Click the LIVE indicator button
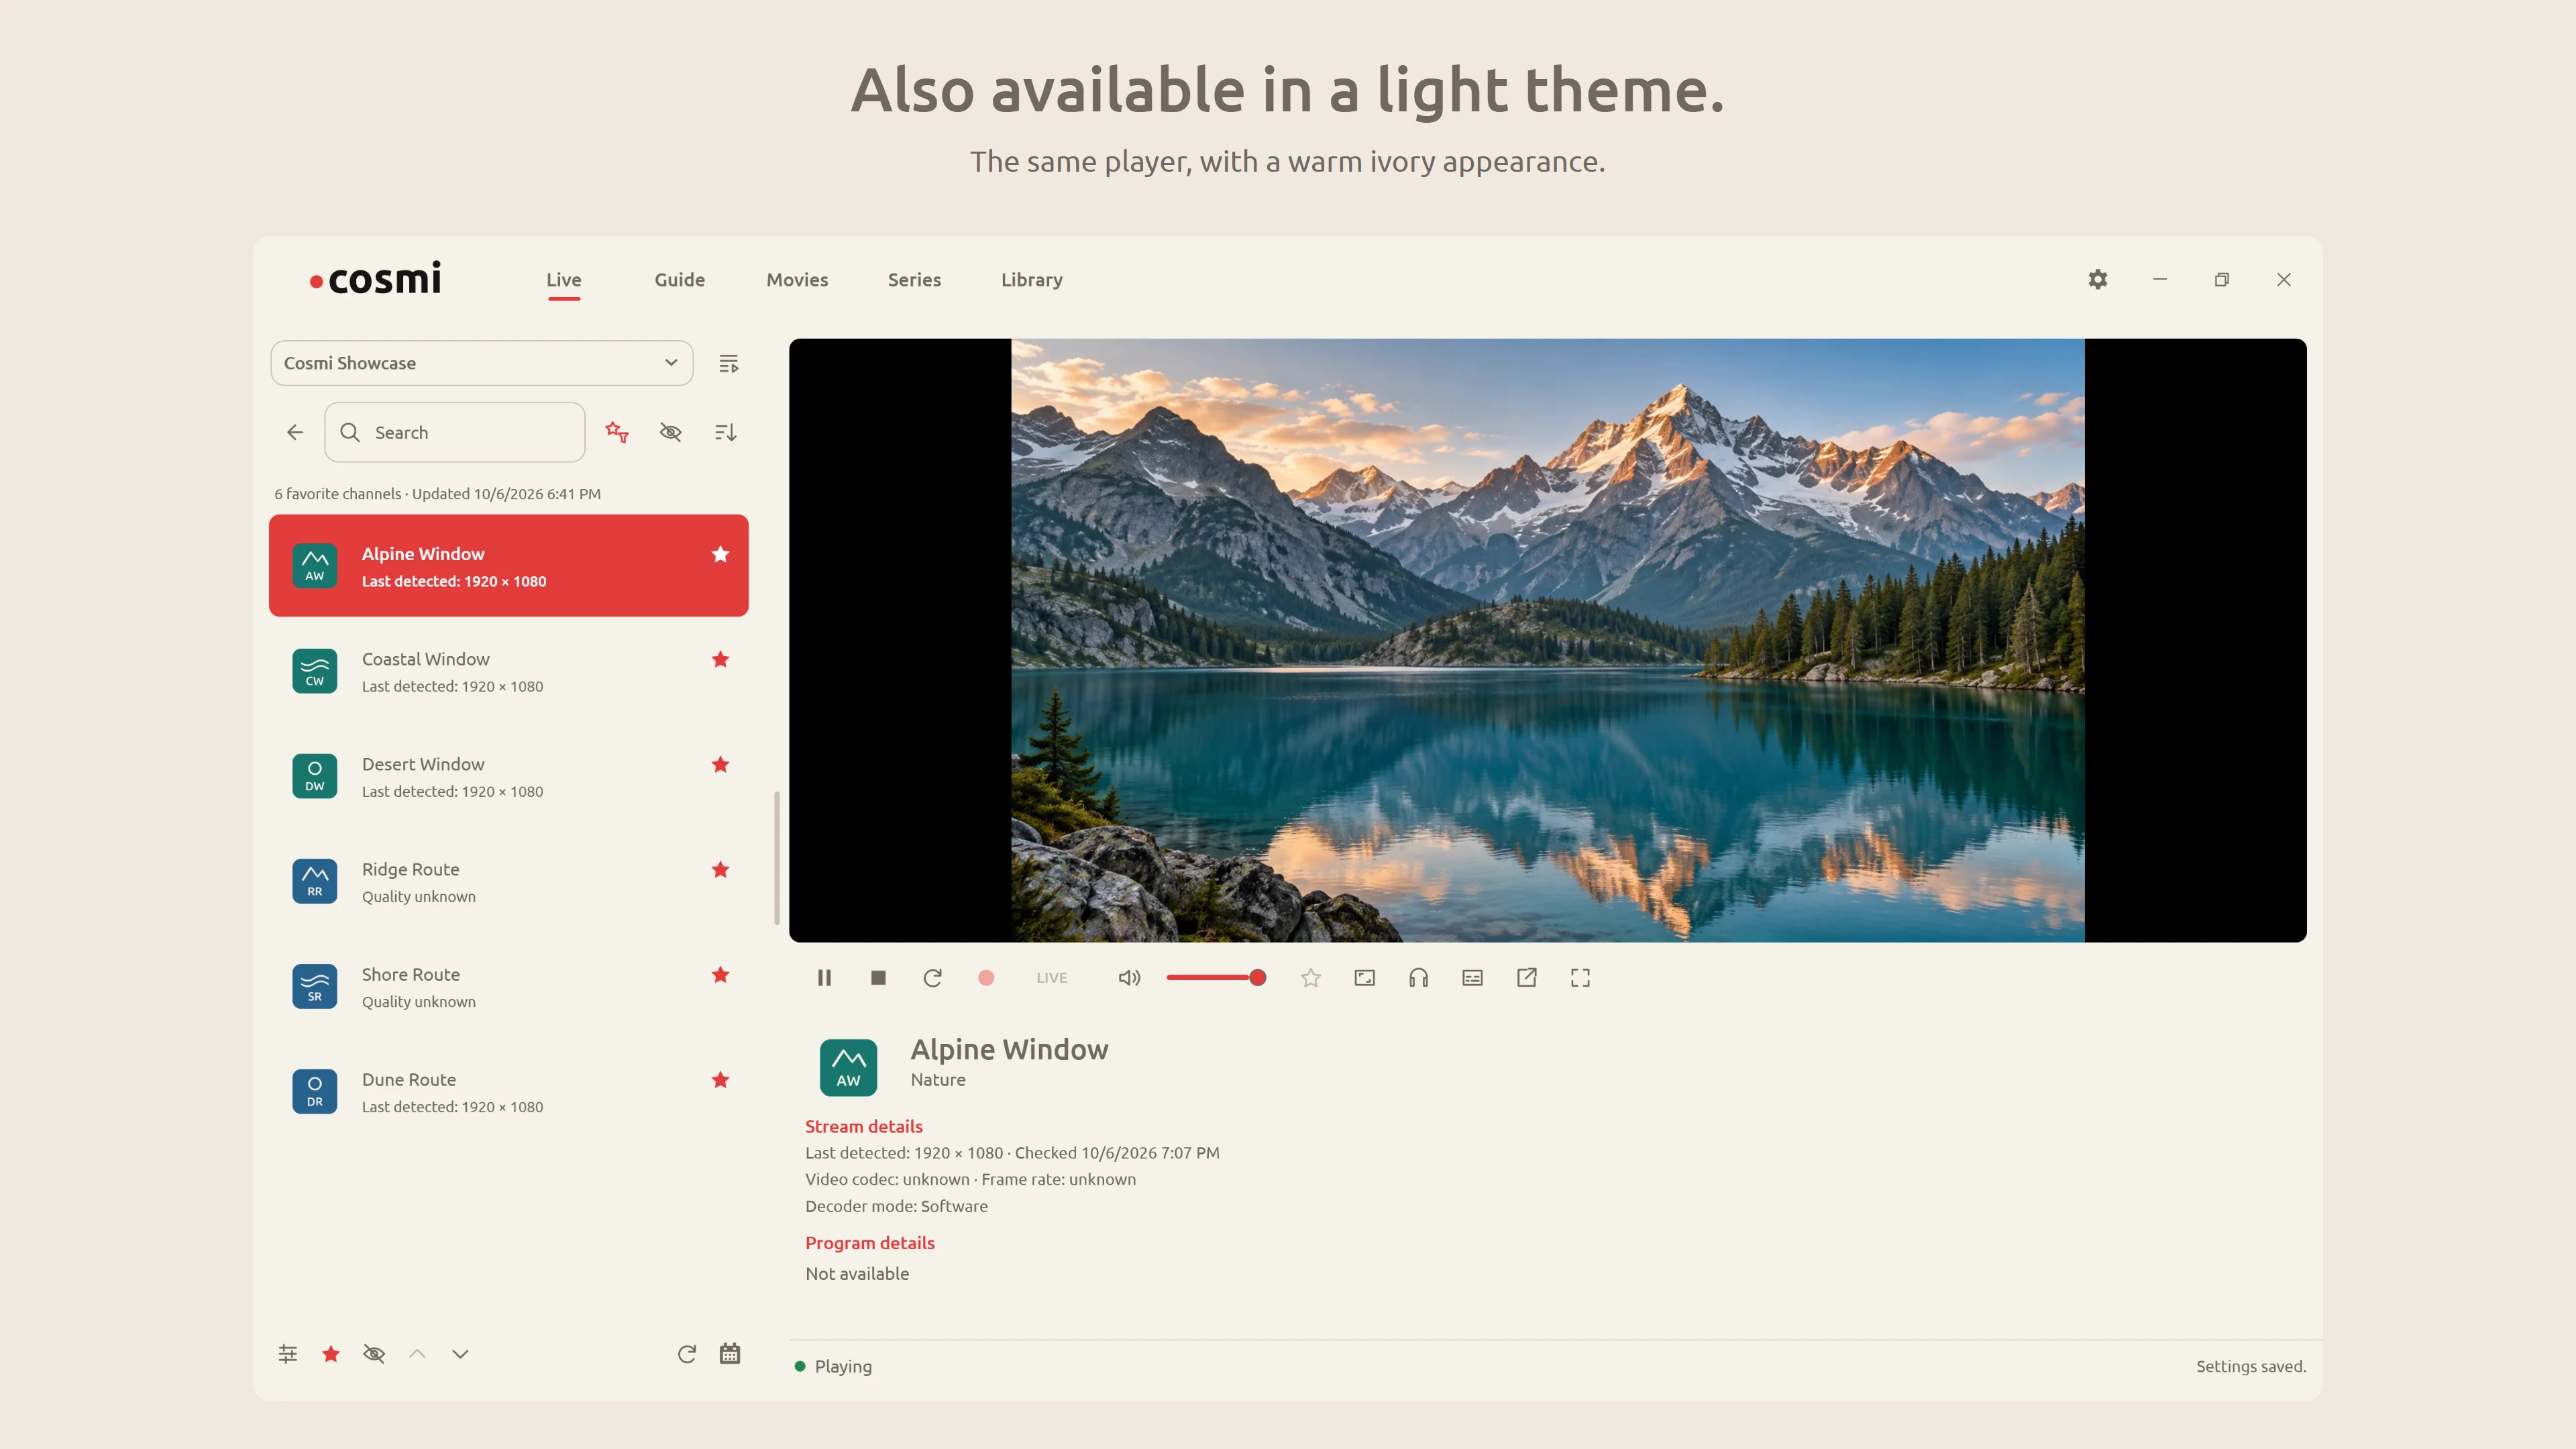This screenshot has height=1449, width=2576. 1051,977
